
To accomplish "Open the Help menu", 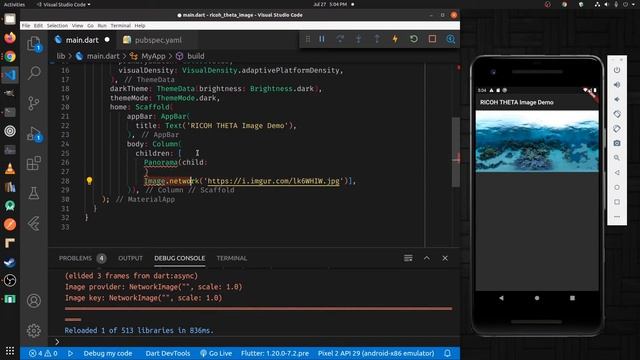I will click(140, 25).
